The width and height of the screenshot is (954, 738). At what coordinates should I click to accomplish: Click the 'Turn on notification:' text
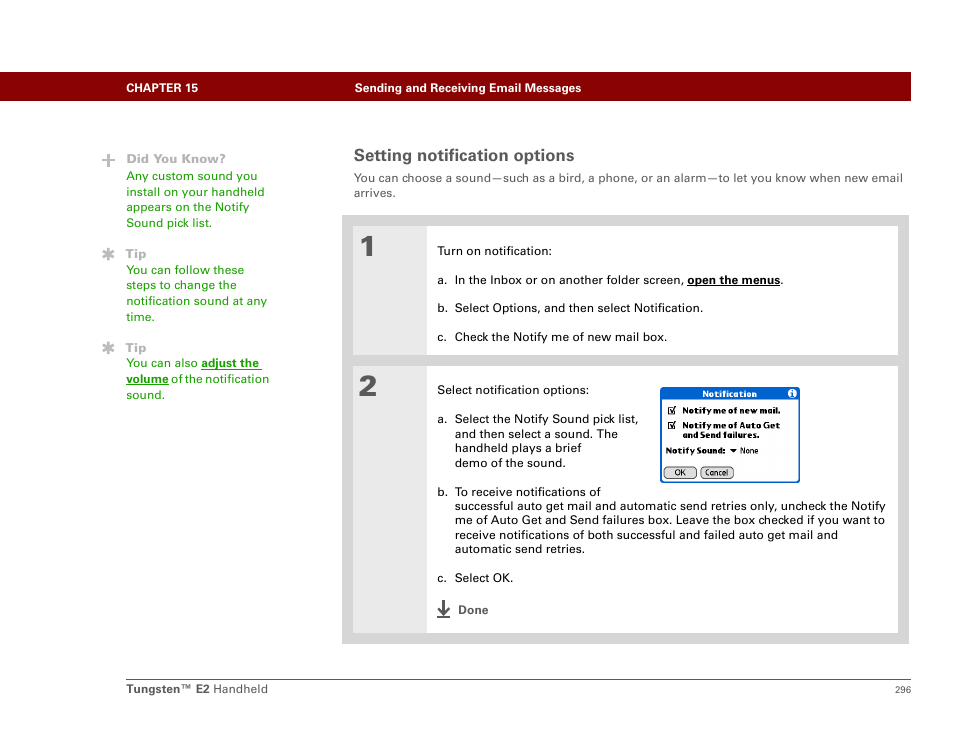tap(494, 251)
